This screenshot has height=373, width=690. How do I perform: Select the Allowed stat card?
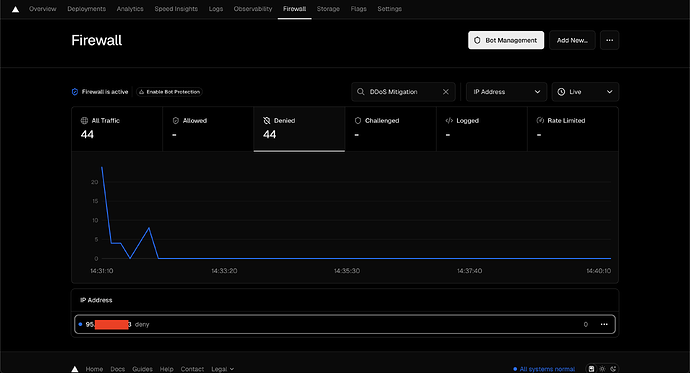tap(208, 129)
